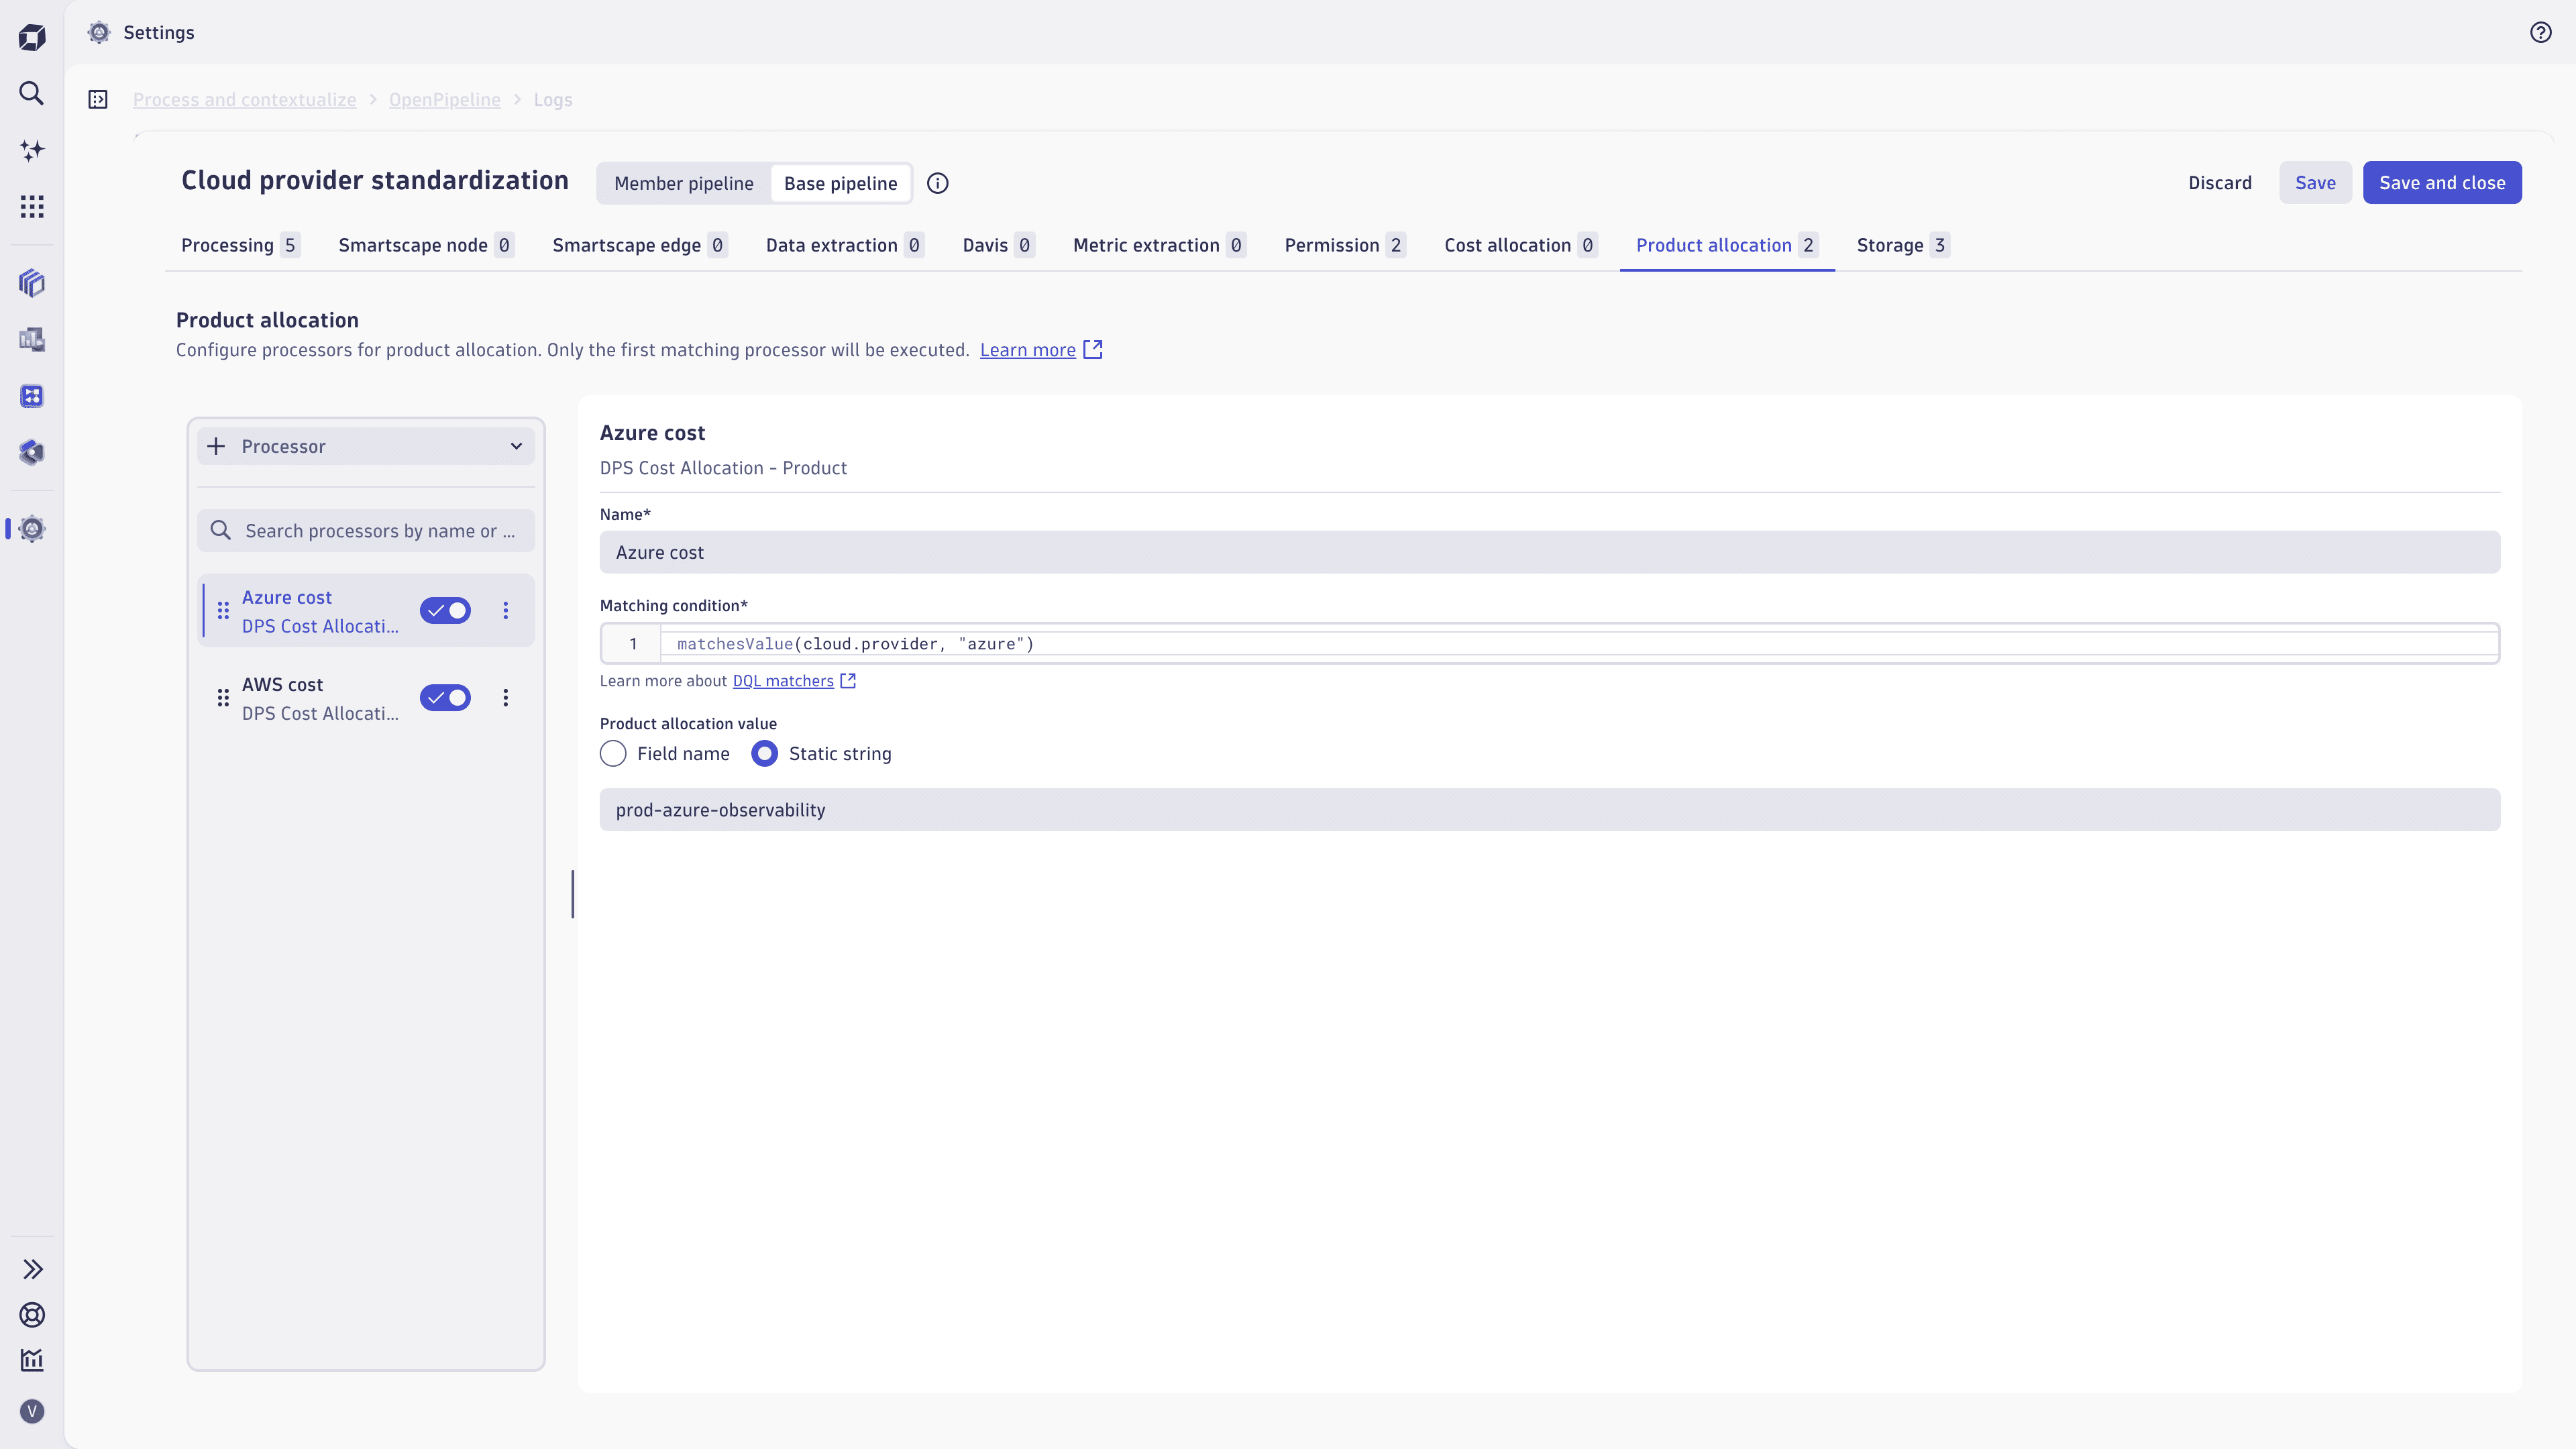Screen dimensions: 2576x1449
Task: Select the AWS cost processor item
Action: [x=366, y=698]
